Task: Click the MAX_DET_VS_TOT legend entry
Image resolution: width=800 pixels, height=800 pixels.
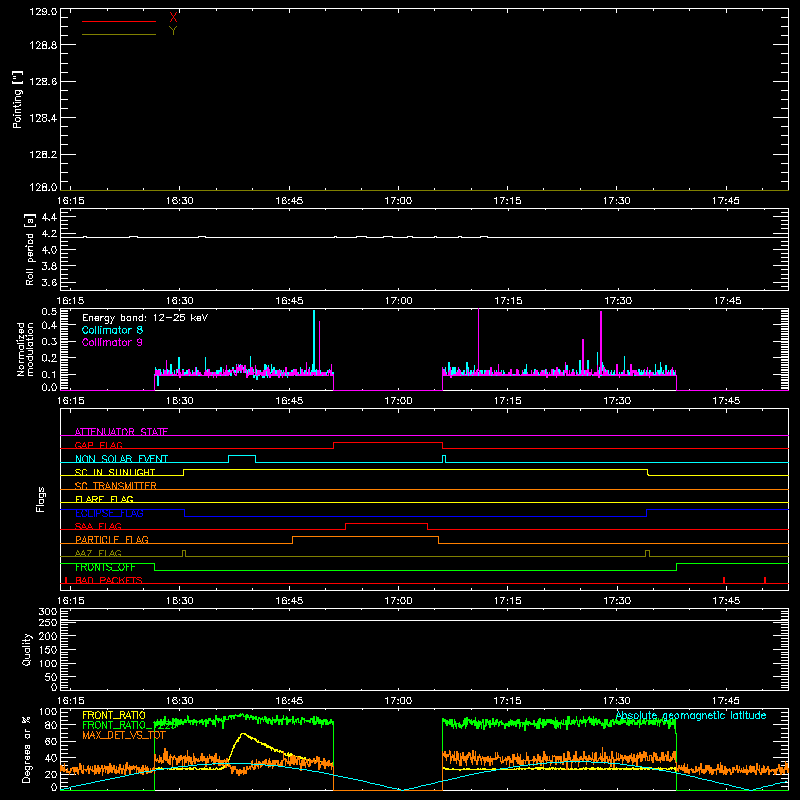Action: (124, 735)
